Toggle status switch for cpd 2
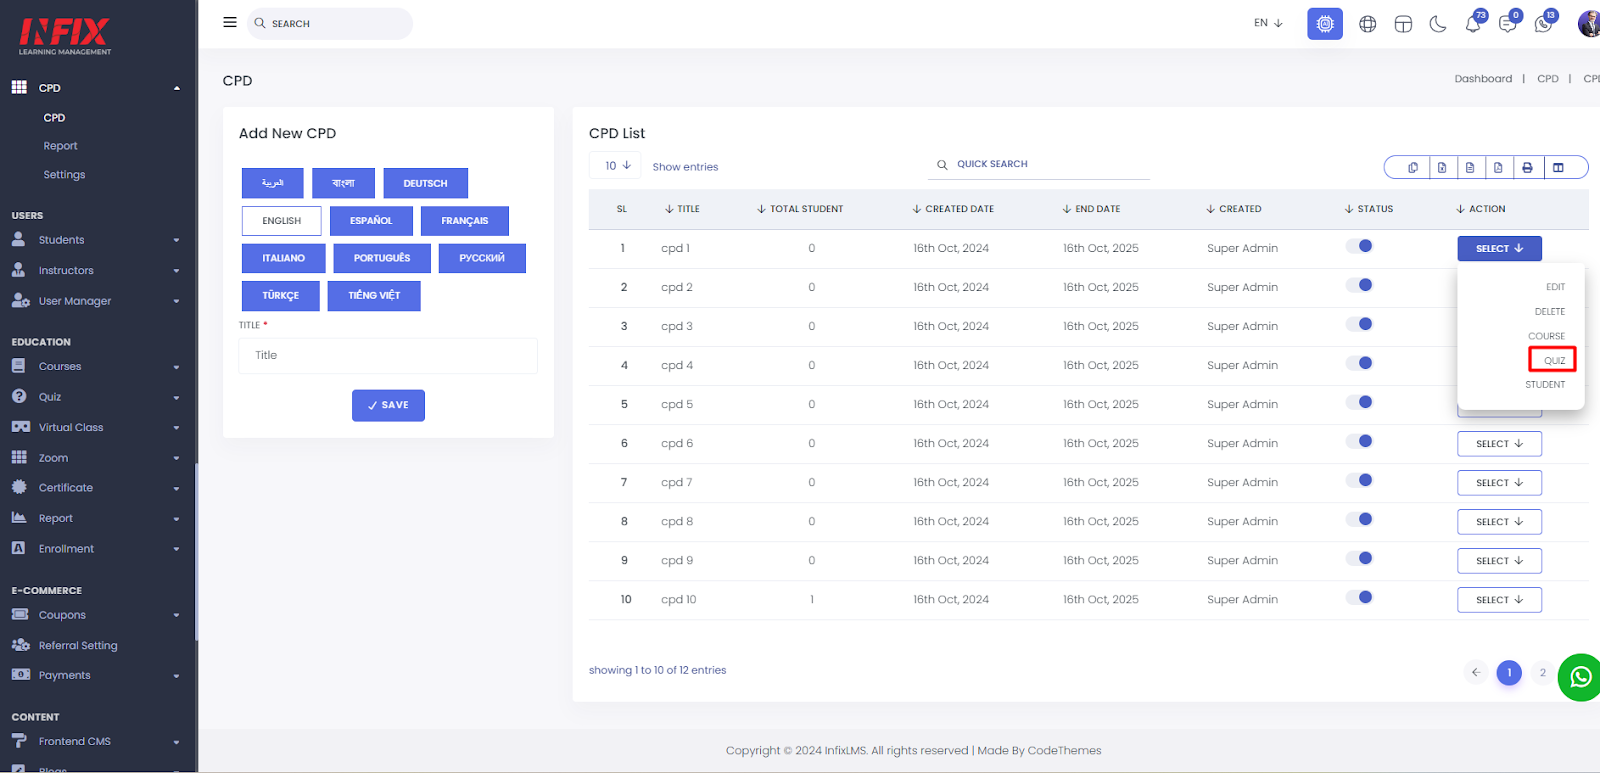This screenshot has width=1600, height=773. (1359, 285)
